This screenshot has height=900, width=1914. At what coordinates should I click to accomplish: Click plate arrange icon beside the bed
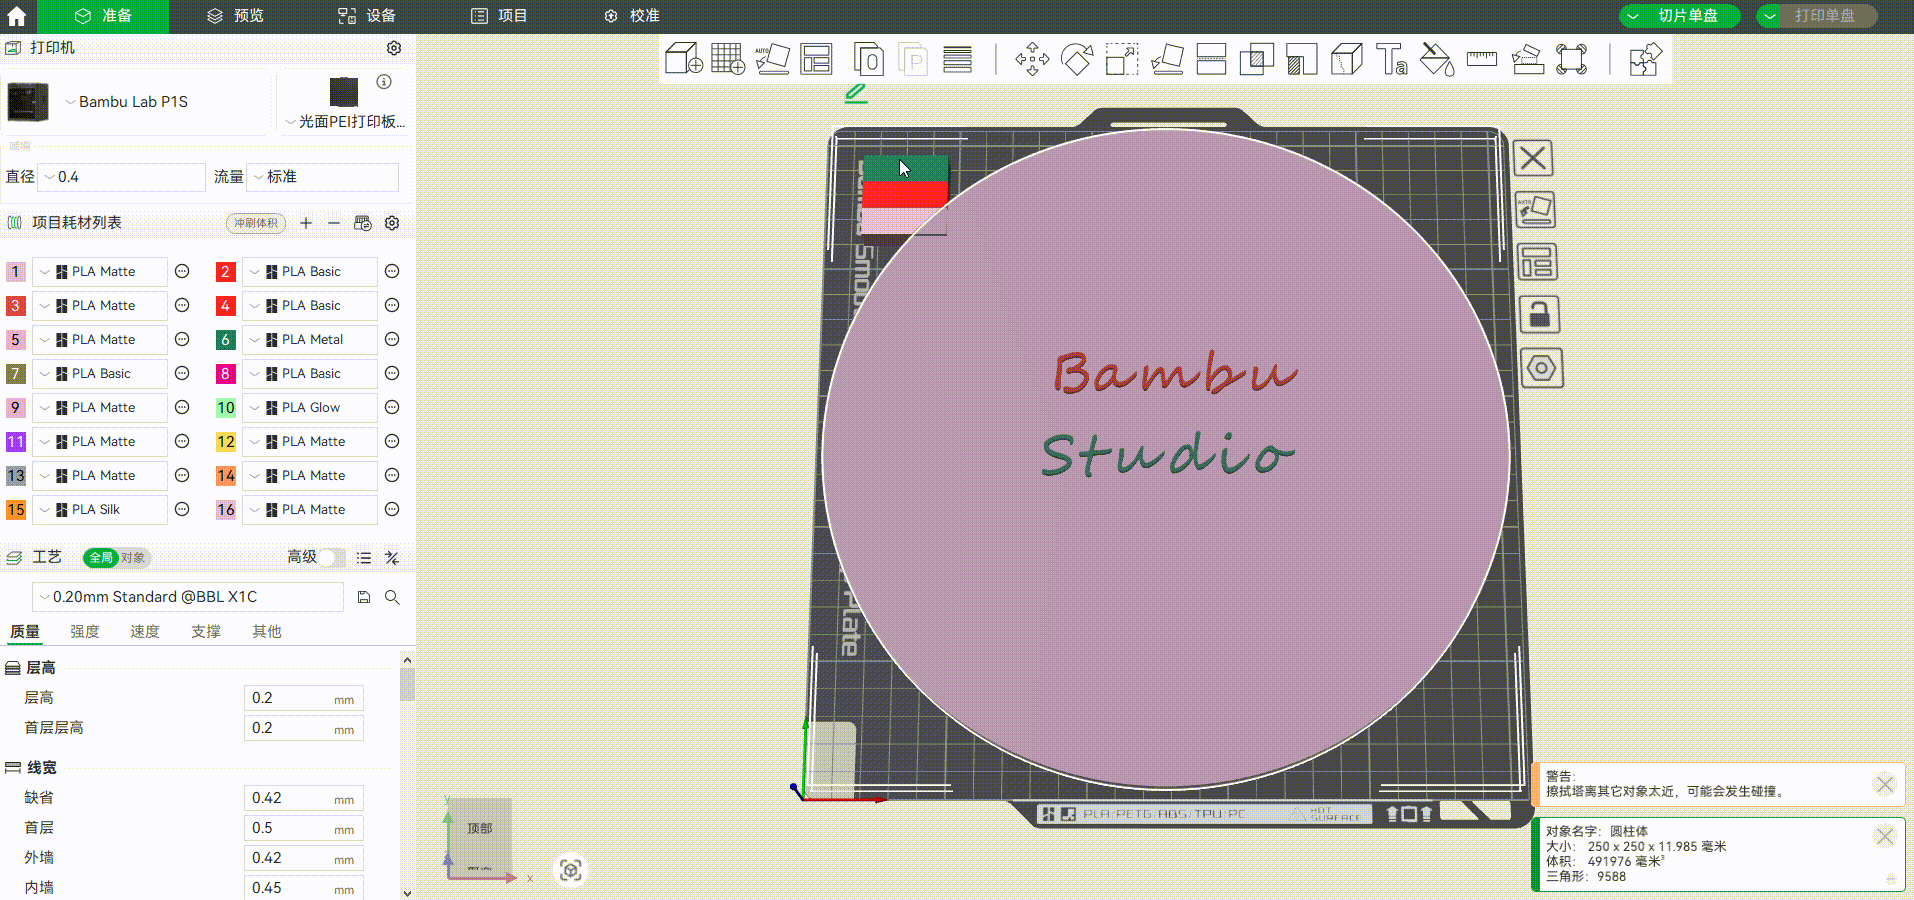pyautogui.click(x=1537, y=262)
